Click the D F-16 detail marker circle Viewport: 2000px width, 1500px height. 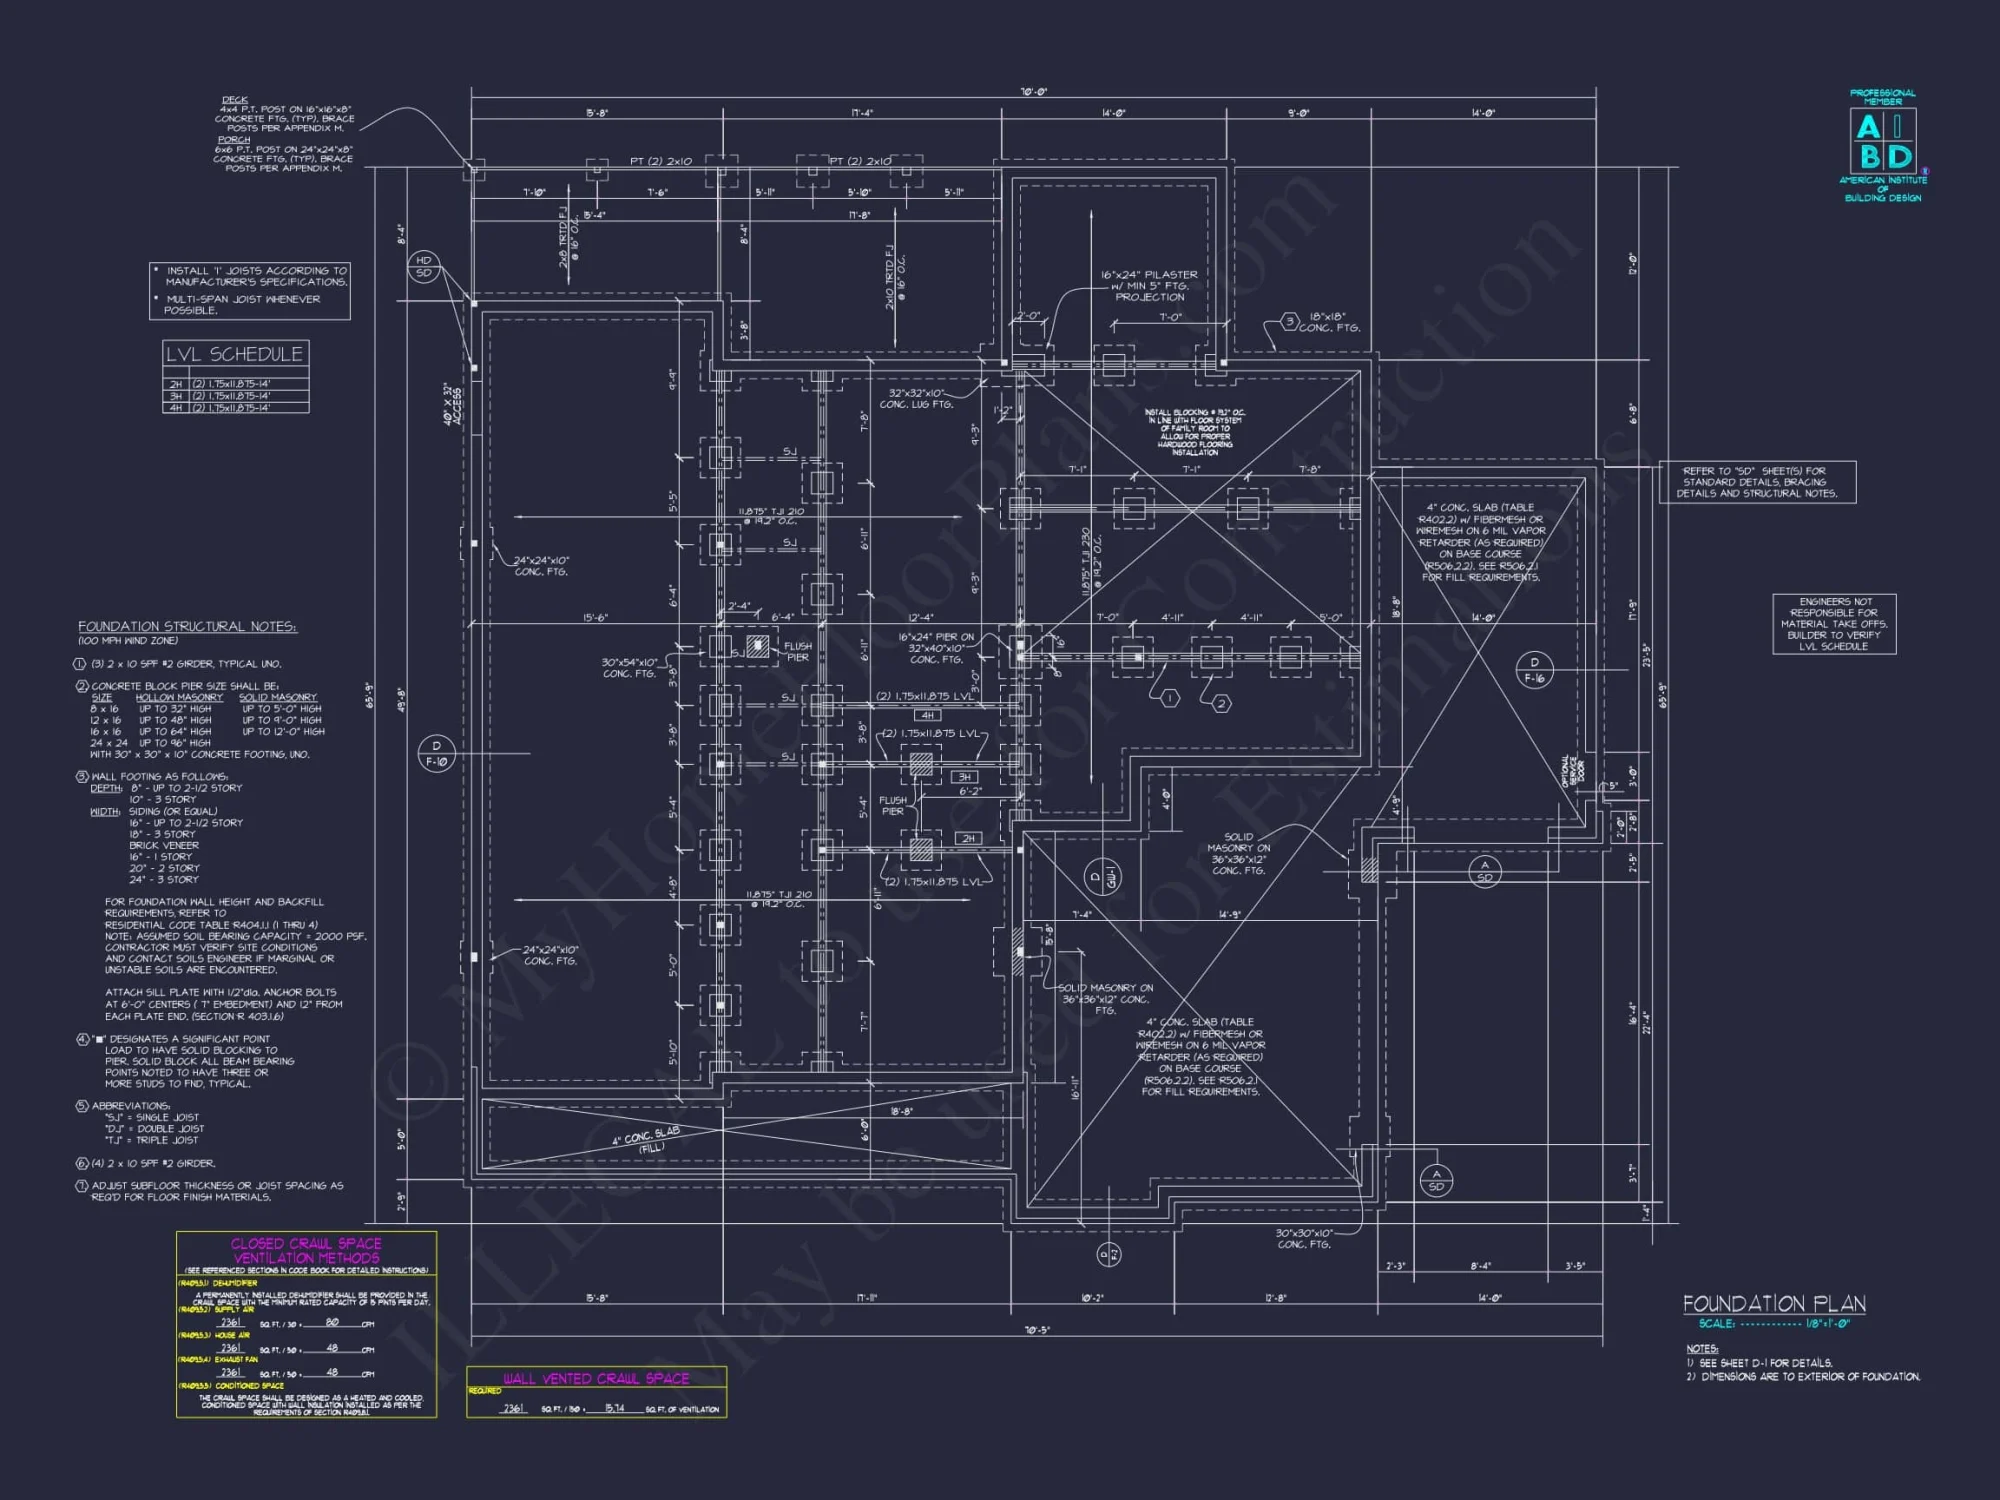(1537, 670)
